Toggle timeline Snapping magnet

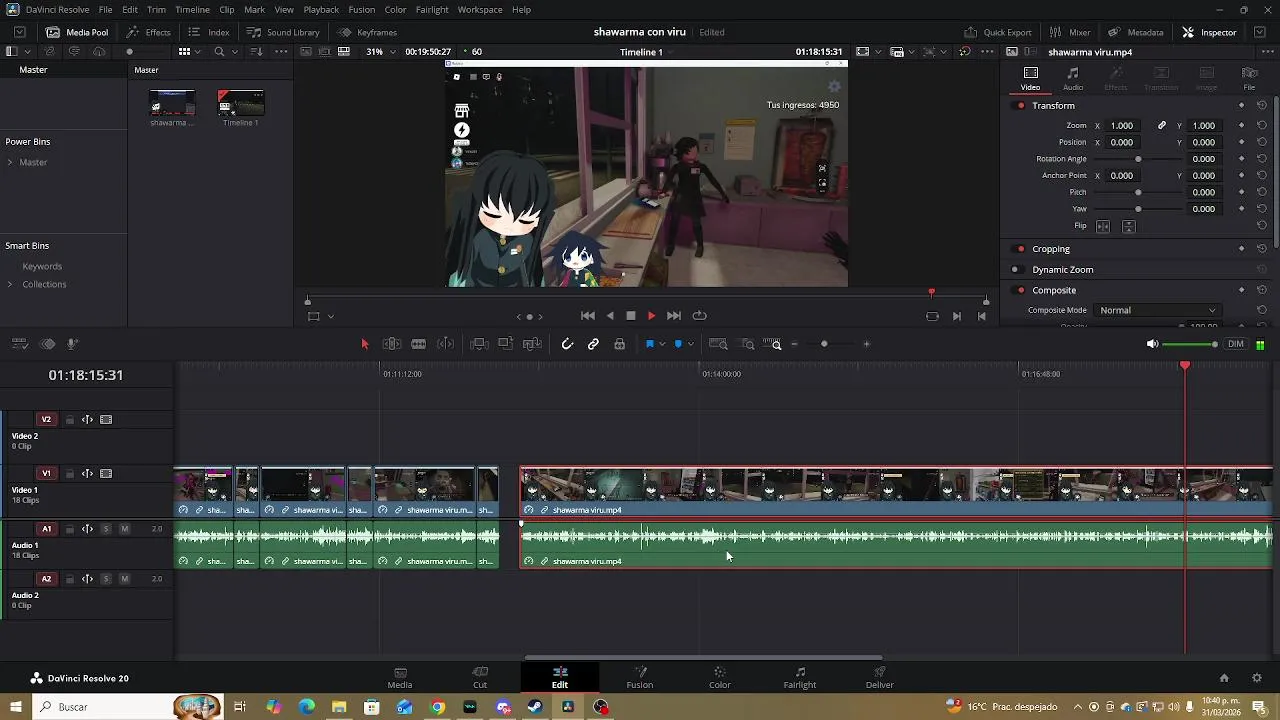[x=567, y=344]
